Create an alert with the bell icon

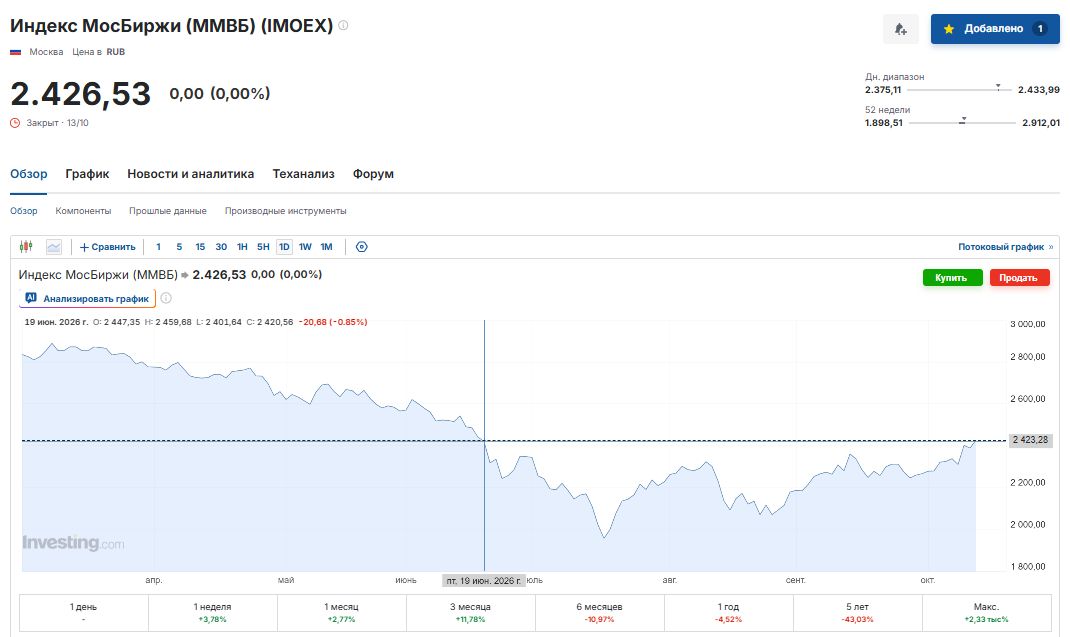pyautogui.click(x=901, y=29)
